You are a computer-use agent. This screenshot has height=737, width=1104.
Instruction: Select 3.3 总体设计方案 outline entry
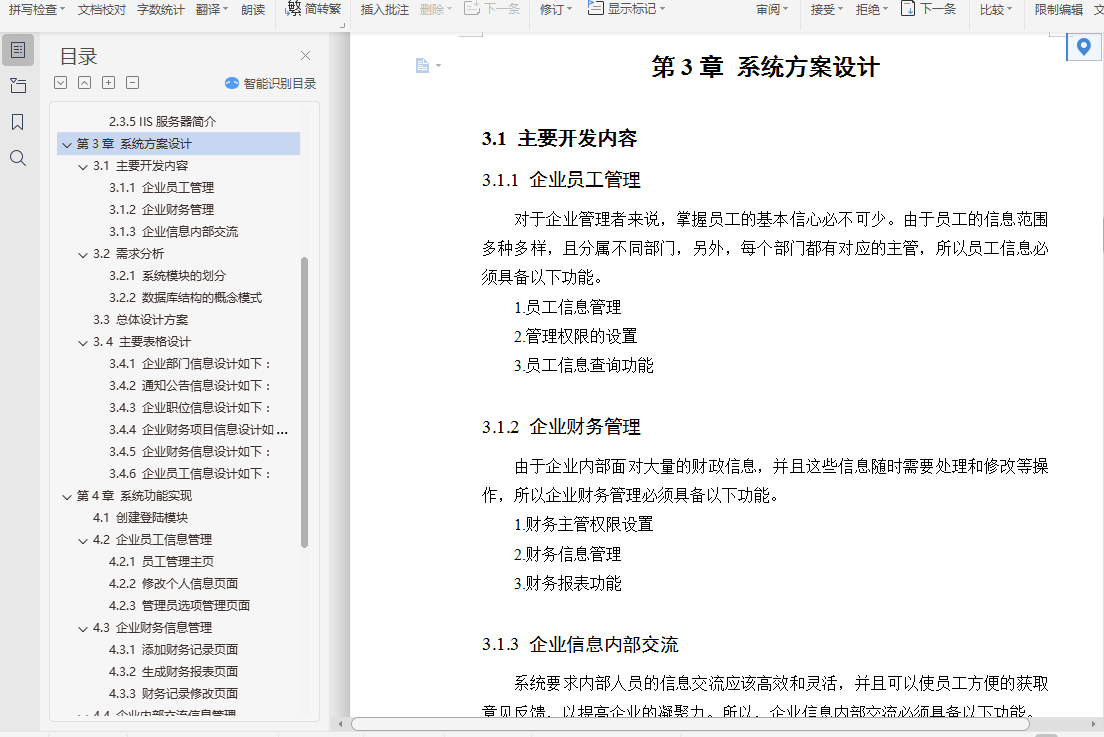coord(140,320)
